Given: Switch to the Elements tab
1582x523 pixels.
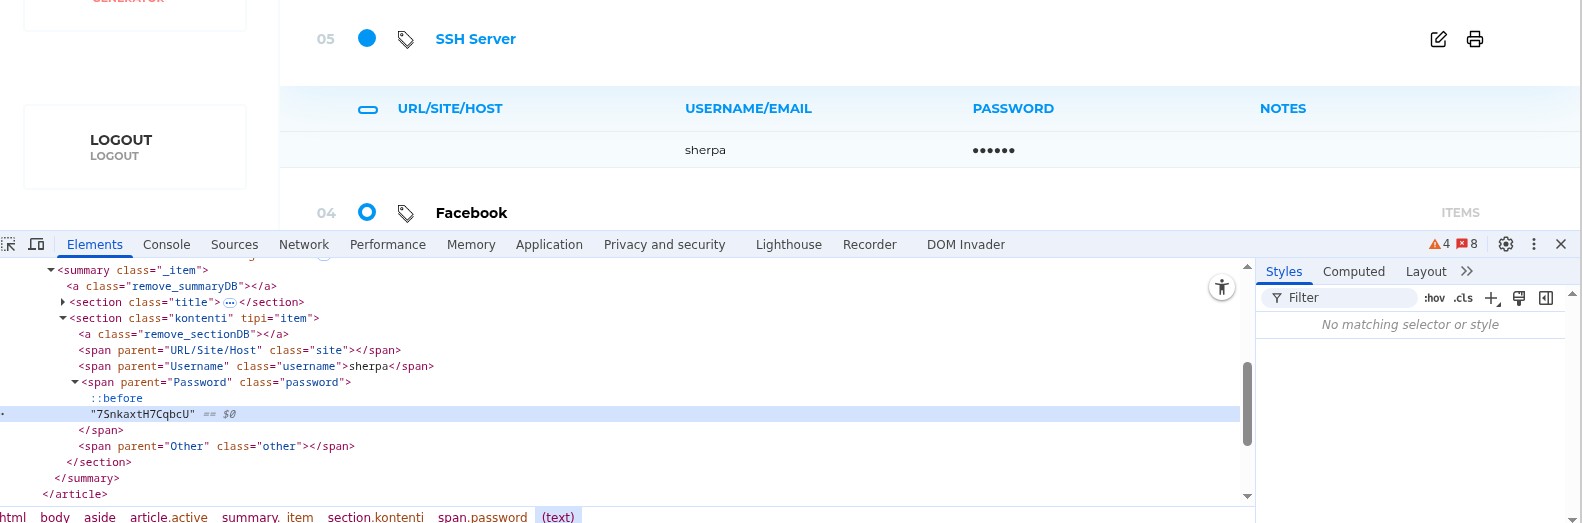Looking at the screenshot, I should coord(95,244).
